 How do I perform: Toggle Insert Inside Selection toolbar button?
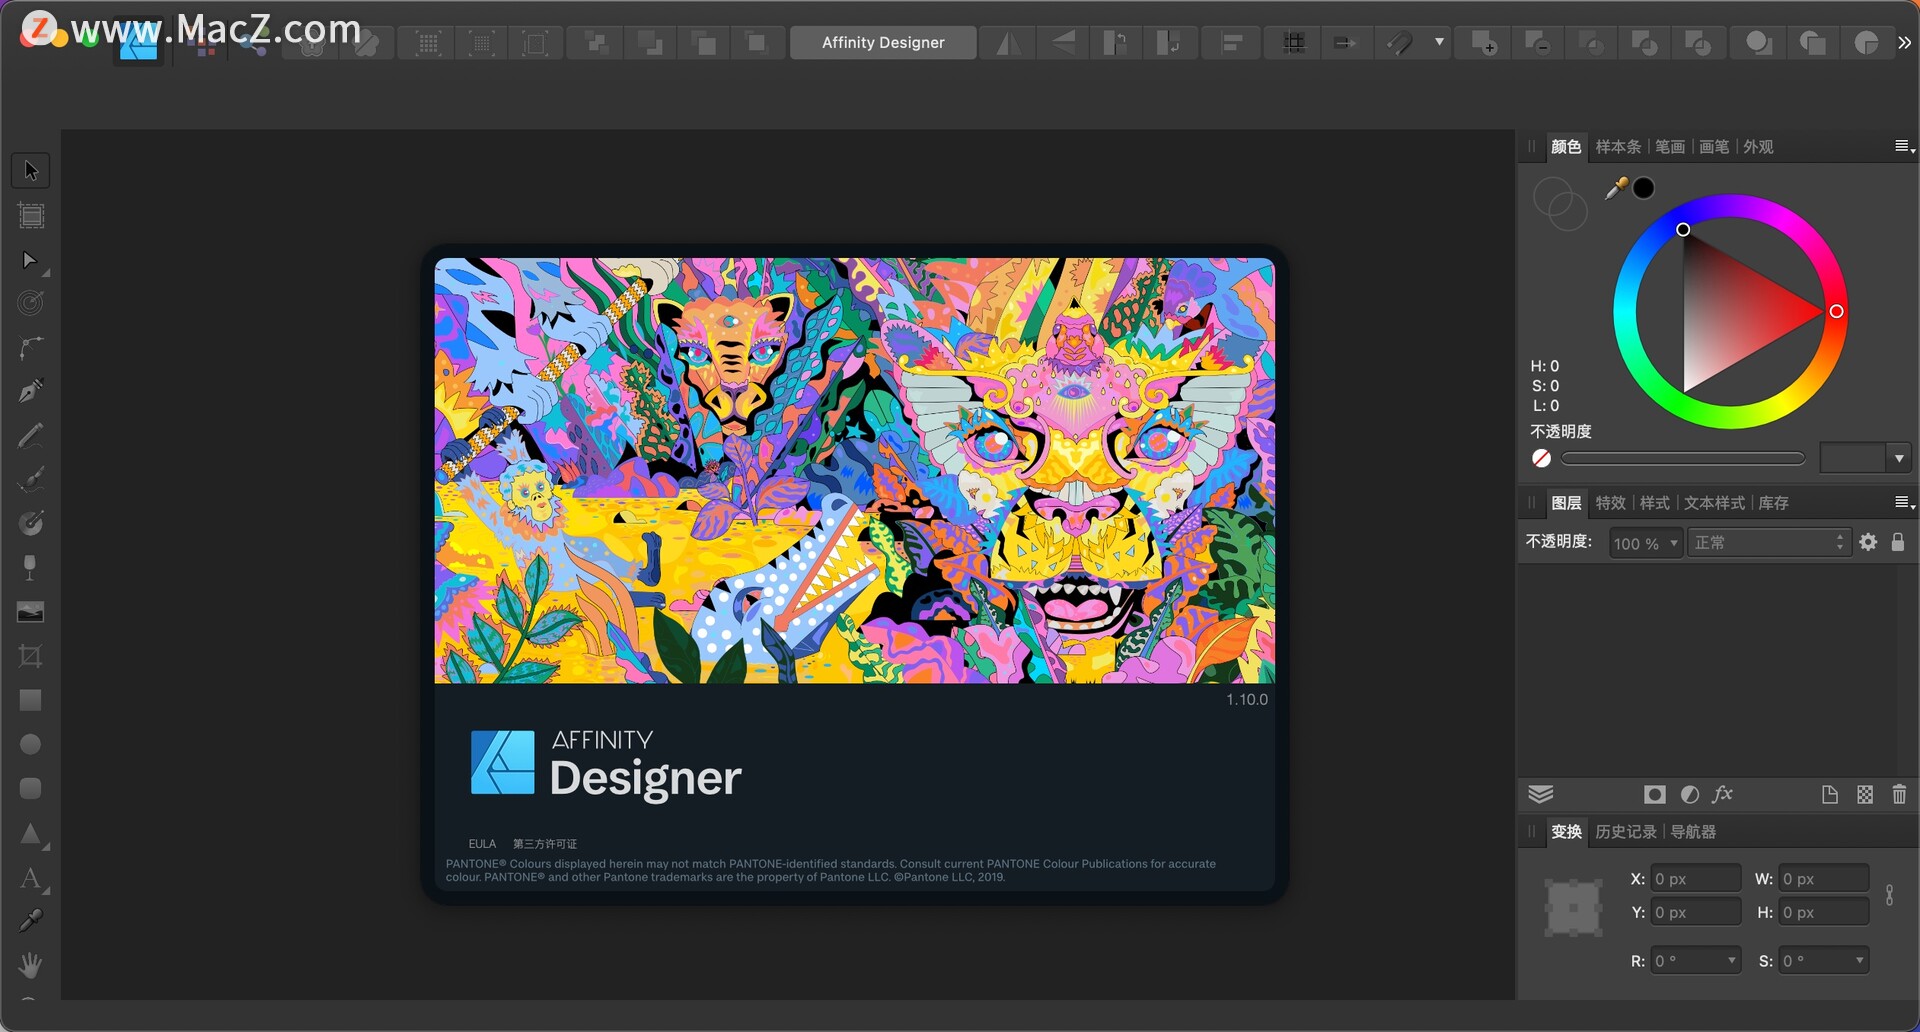(1867, 43)
